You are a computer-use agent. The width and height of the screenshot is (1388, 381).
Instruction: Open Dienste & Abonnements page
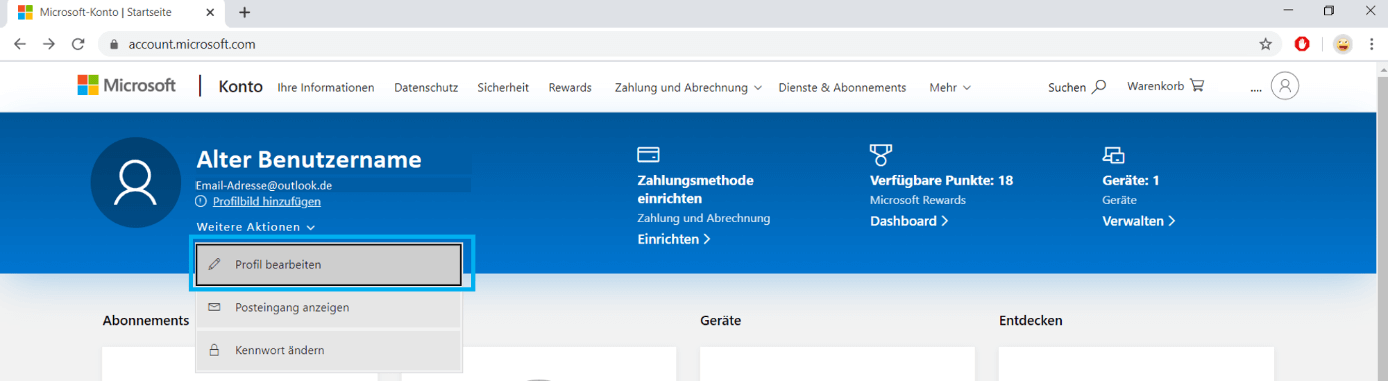[x=842, y=87]
